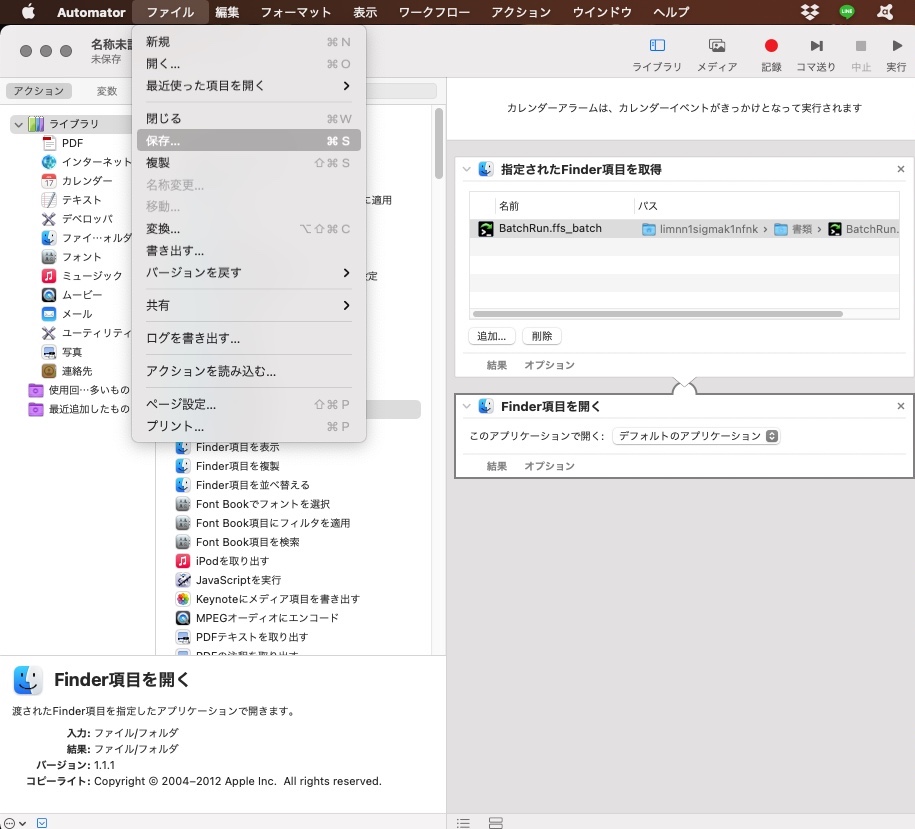Image resolution: width=915 pixels, height=829 pixels.
Task: Choose アクションを読み込む... menu item
Action: click(249, 371)
